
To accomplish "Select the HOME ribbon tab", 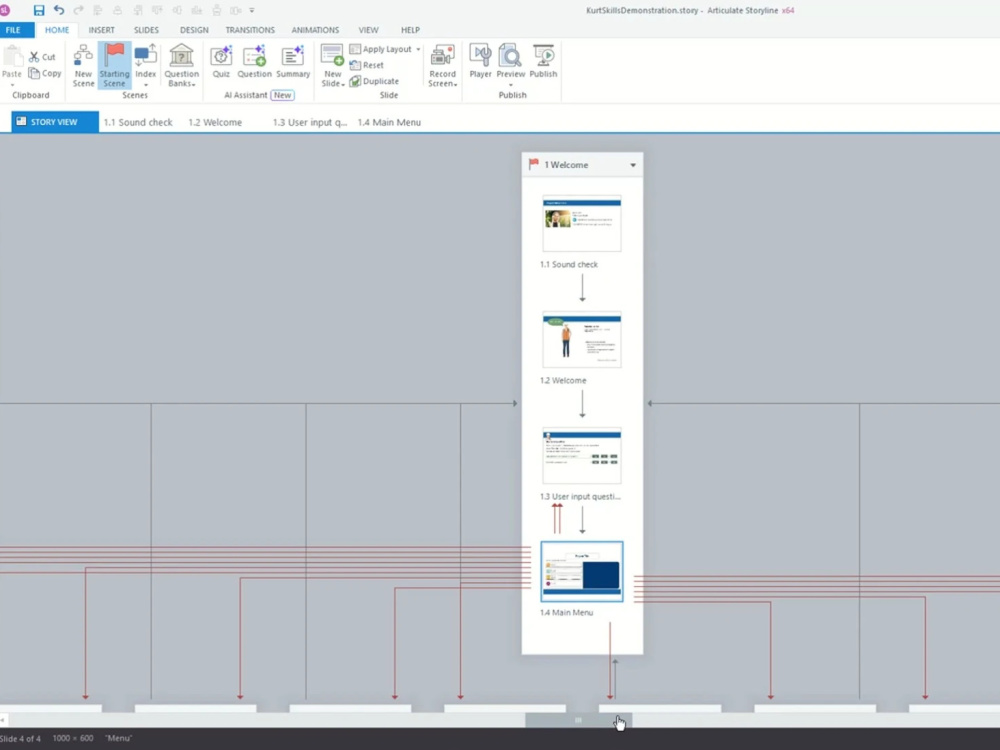I will (57, 30).
